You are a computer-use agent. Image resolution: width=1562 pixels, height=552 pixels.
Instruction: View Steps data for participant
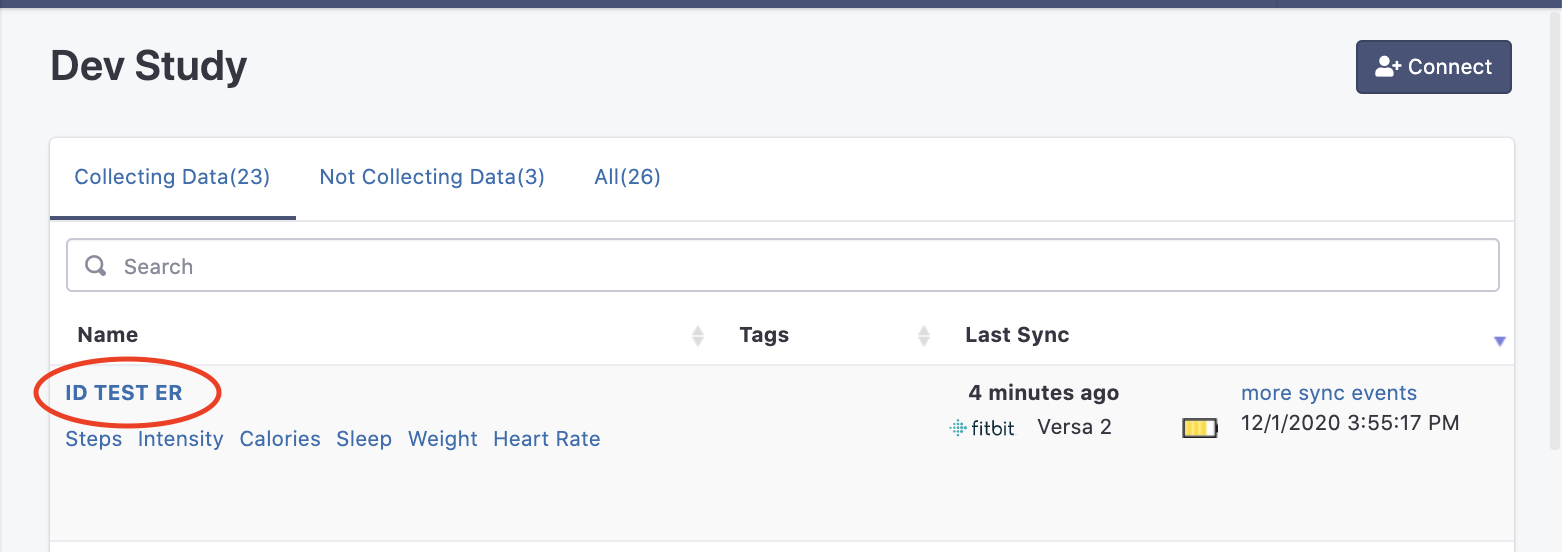click(94, 439)
